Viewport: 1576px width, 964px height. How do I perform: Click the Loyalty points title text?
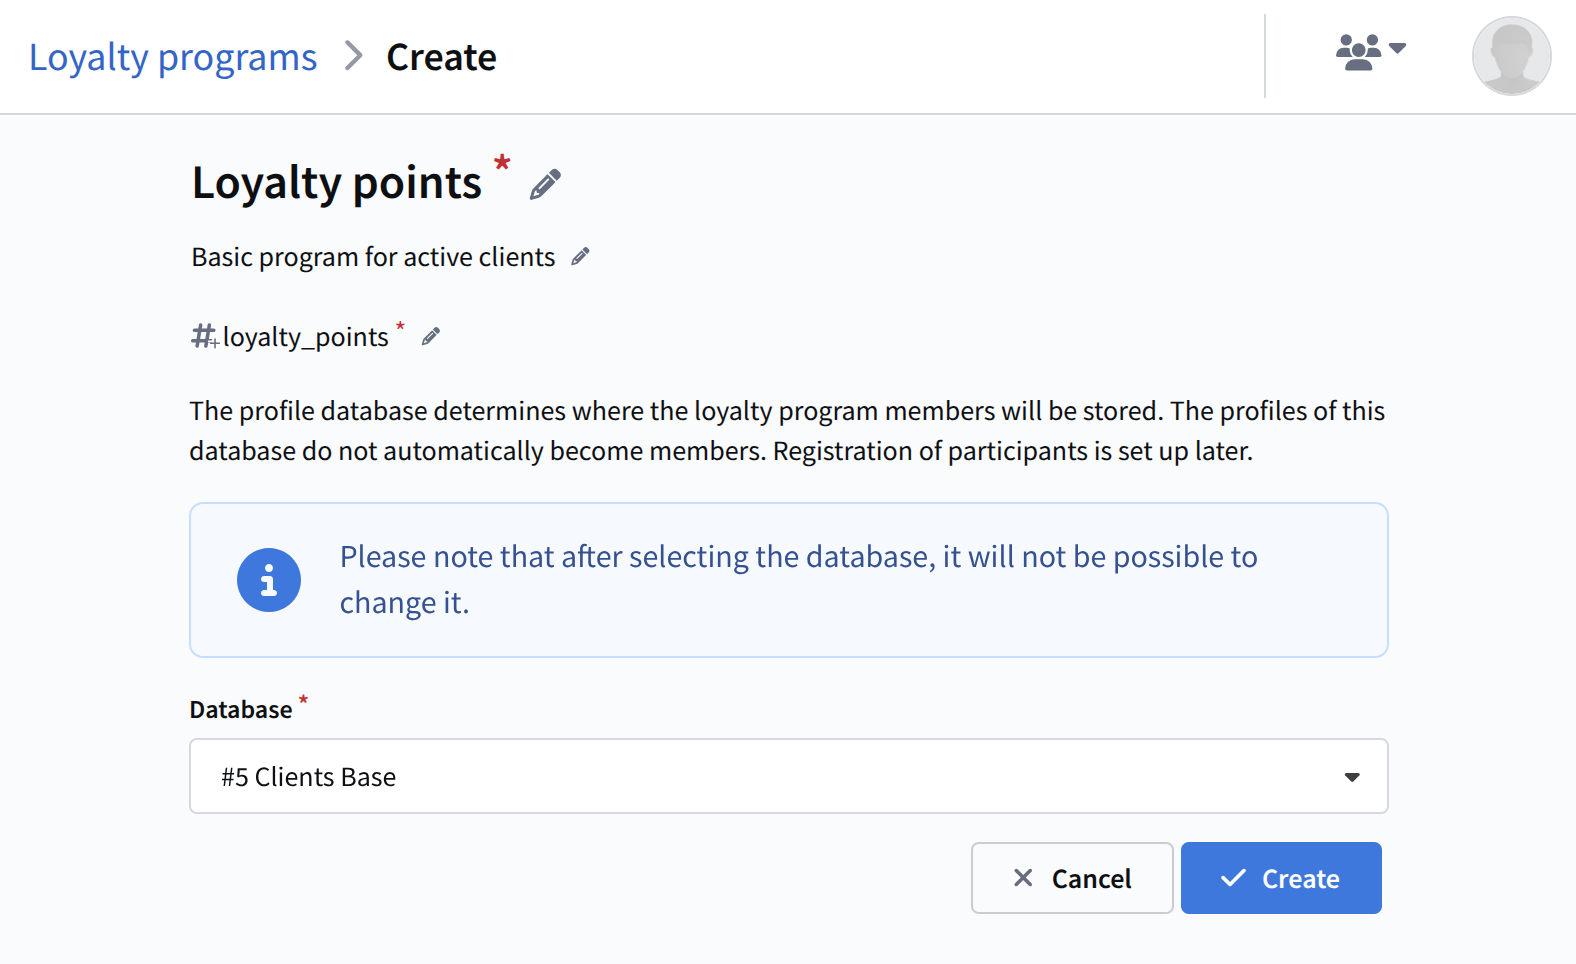[x=337, y=183]
